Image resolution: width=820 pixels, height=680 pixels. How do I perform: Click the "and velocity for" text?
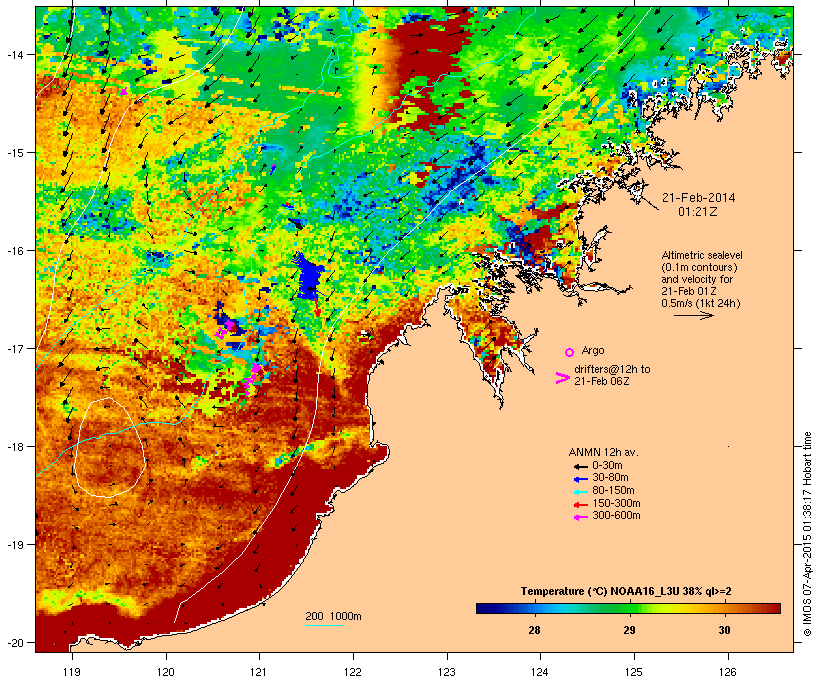point(697,279)
